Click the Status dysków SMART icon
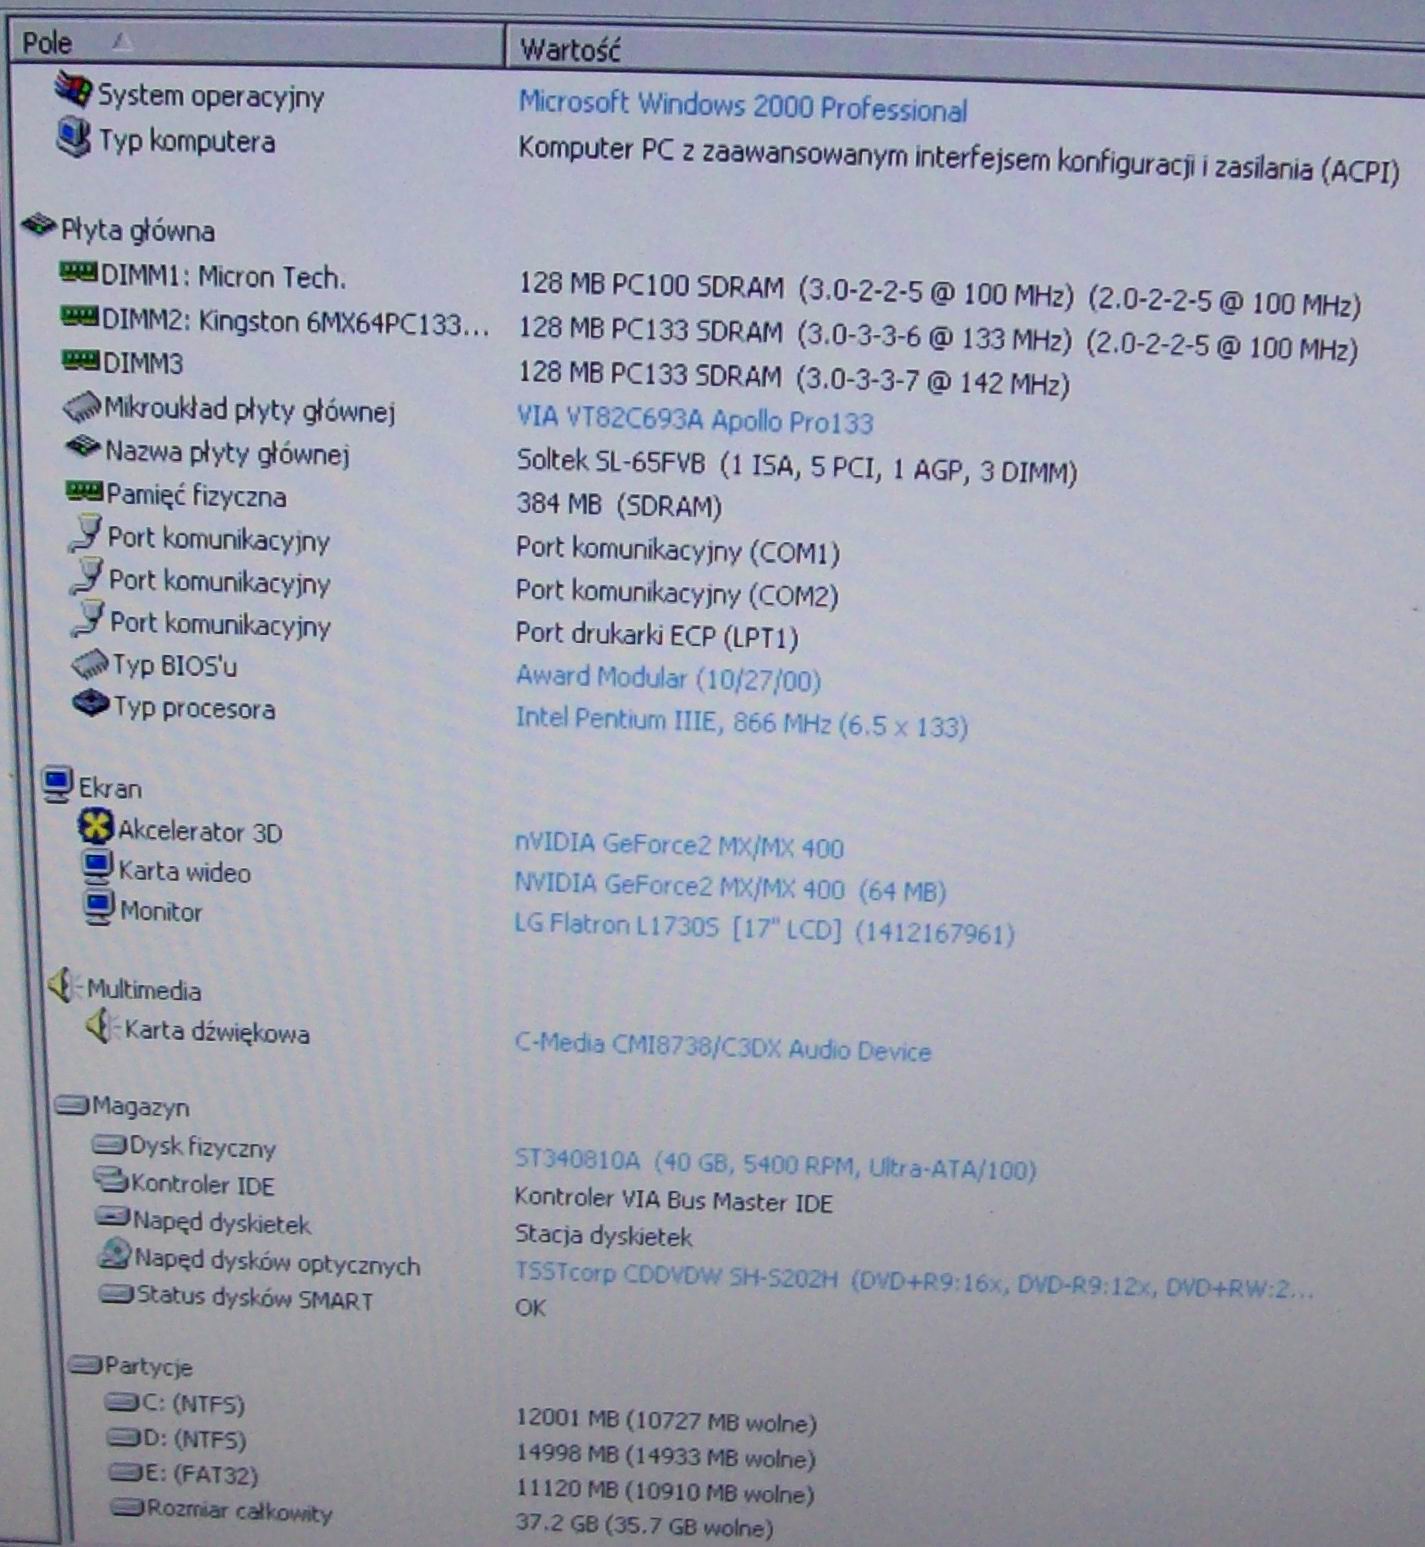 [x=116, y=1294]
